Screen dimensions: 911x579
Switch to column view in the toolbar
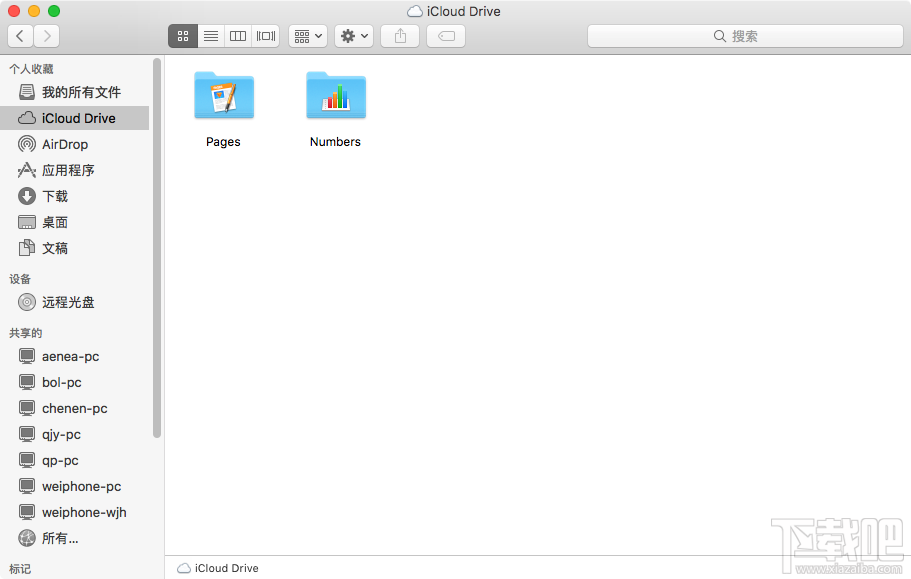coord(238,36)
